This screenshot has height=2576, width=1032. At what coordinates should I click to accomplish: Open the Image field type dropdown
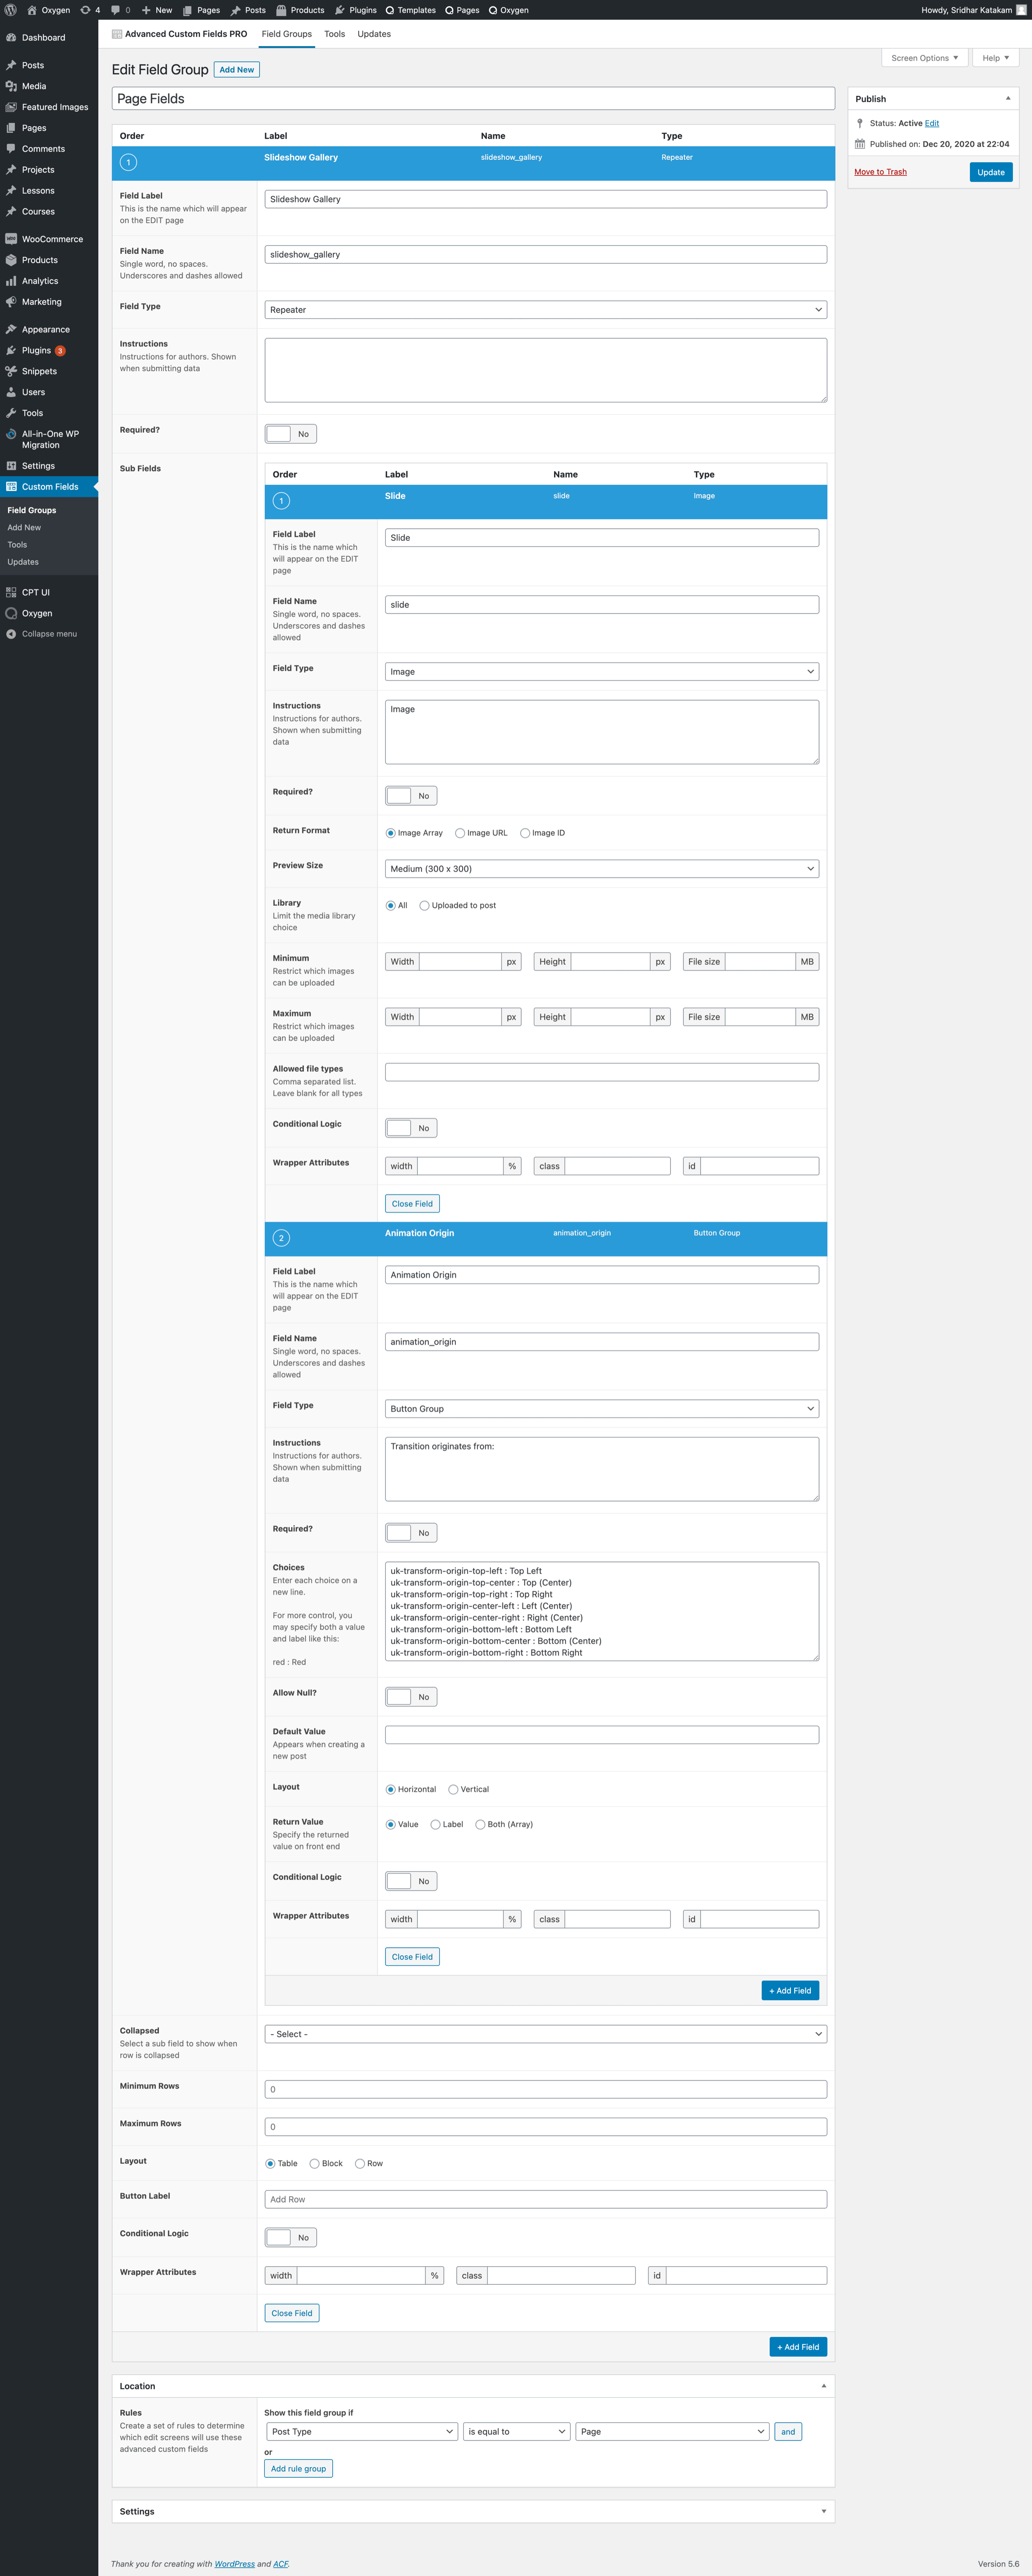(602, 672)
